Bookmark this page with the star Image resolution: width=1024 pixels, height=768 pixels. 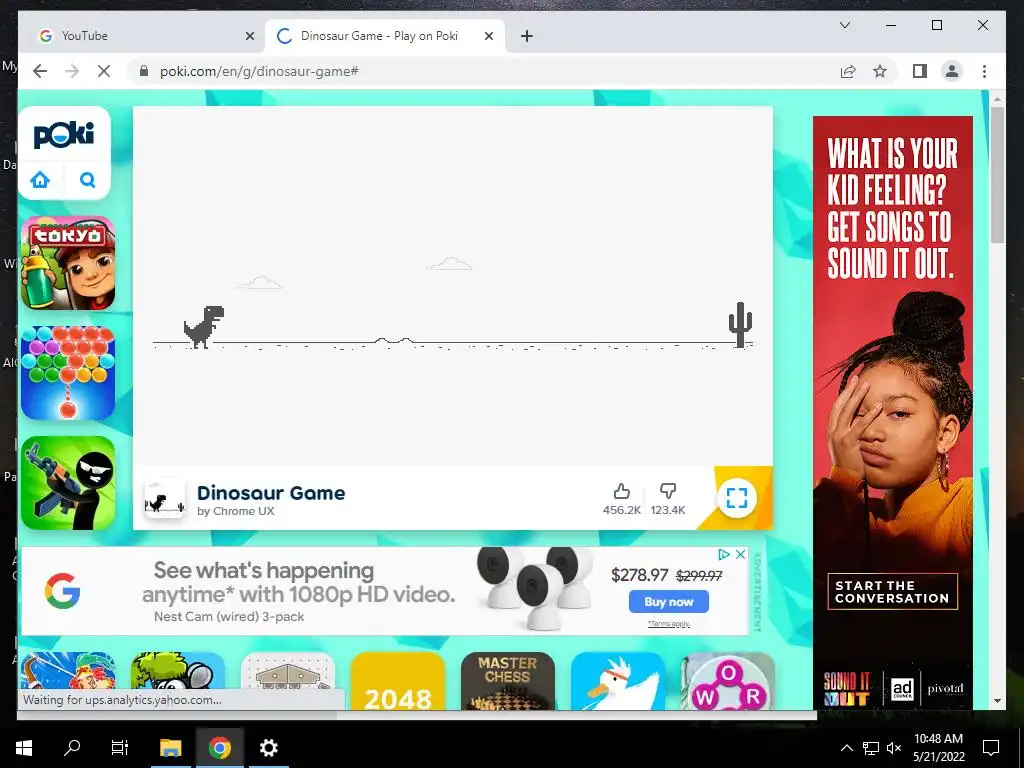tap(880, 71)
